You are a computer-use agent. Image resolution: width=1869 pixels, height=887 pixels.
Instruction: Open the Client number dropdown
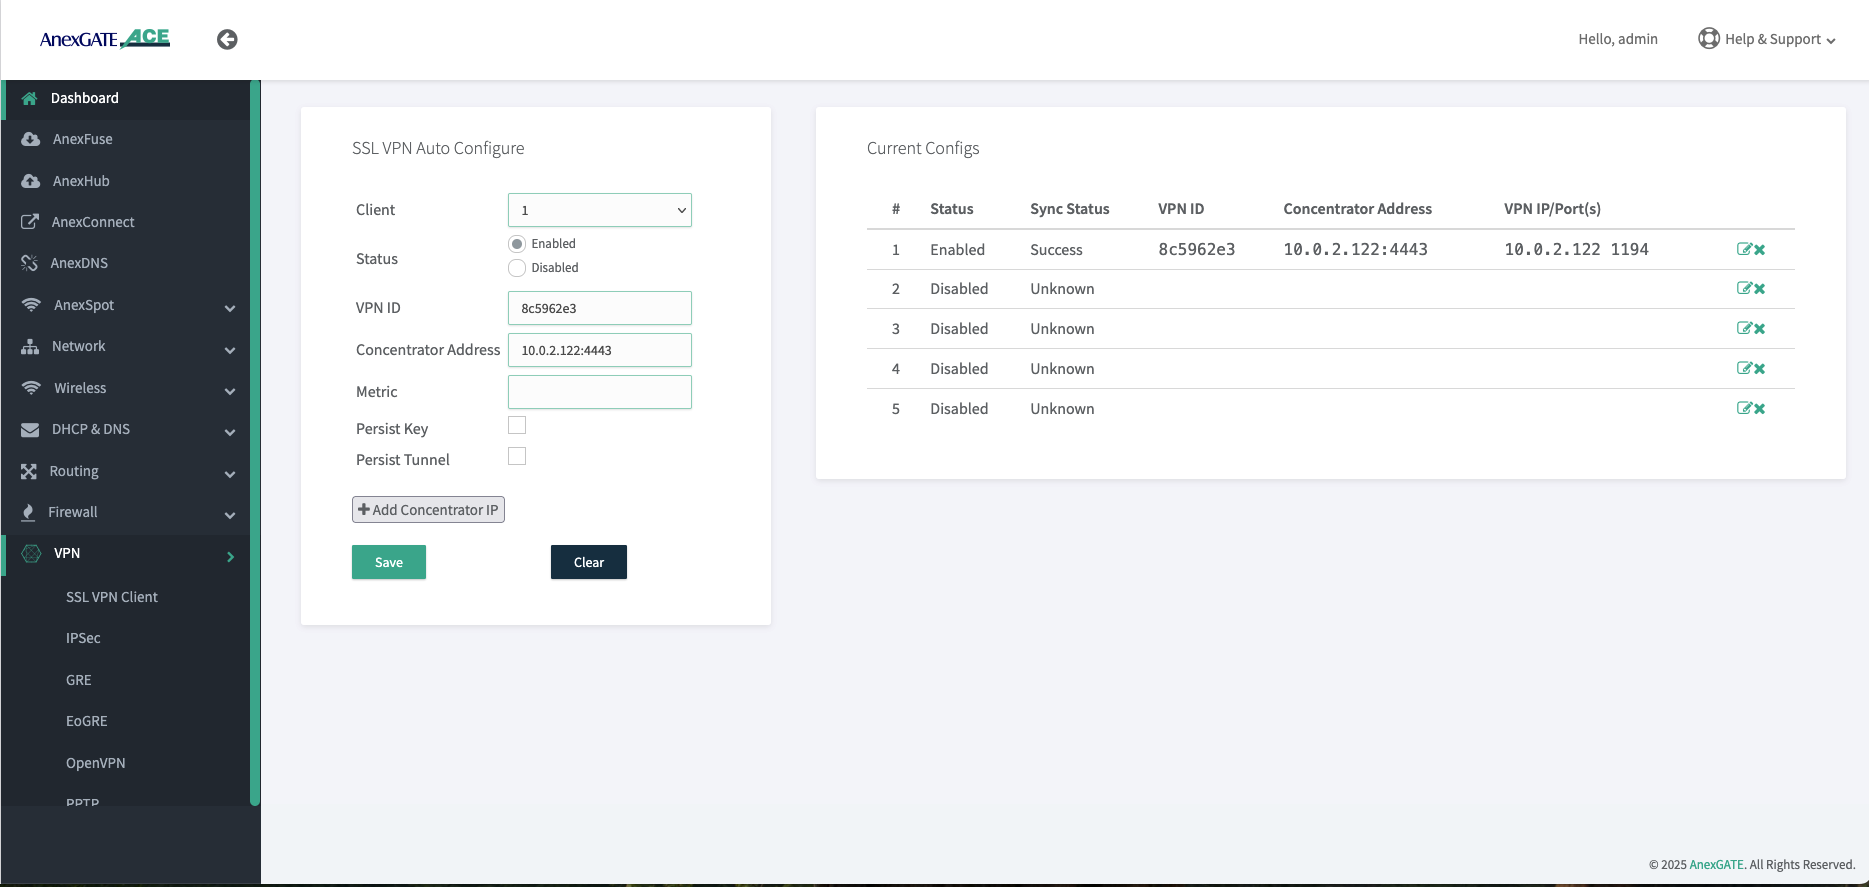(599, 210)
